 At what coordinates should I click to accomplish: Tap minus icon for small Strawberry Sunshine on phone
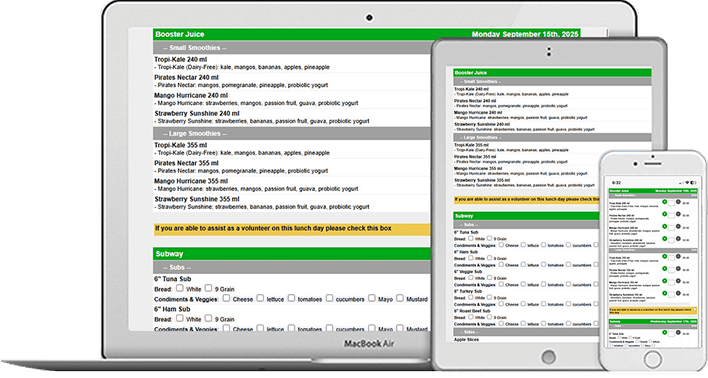[678, 238]
